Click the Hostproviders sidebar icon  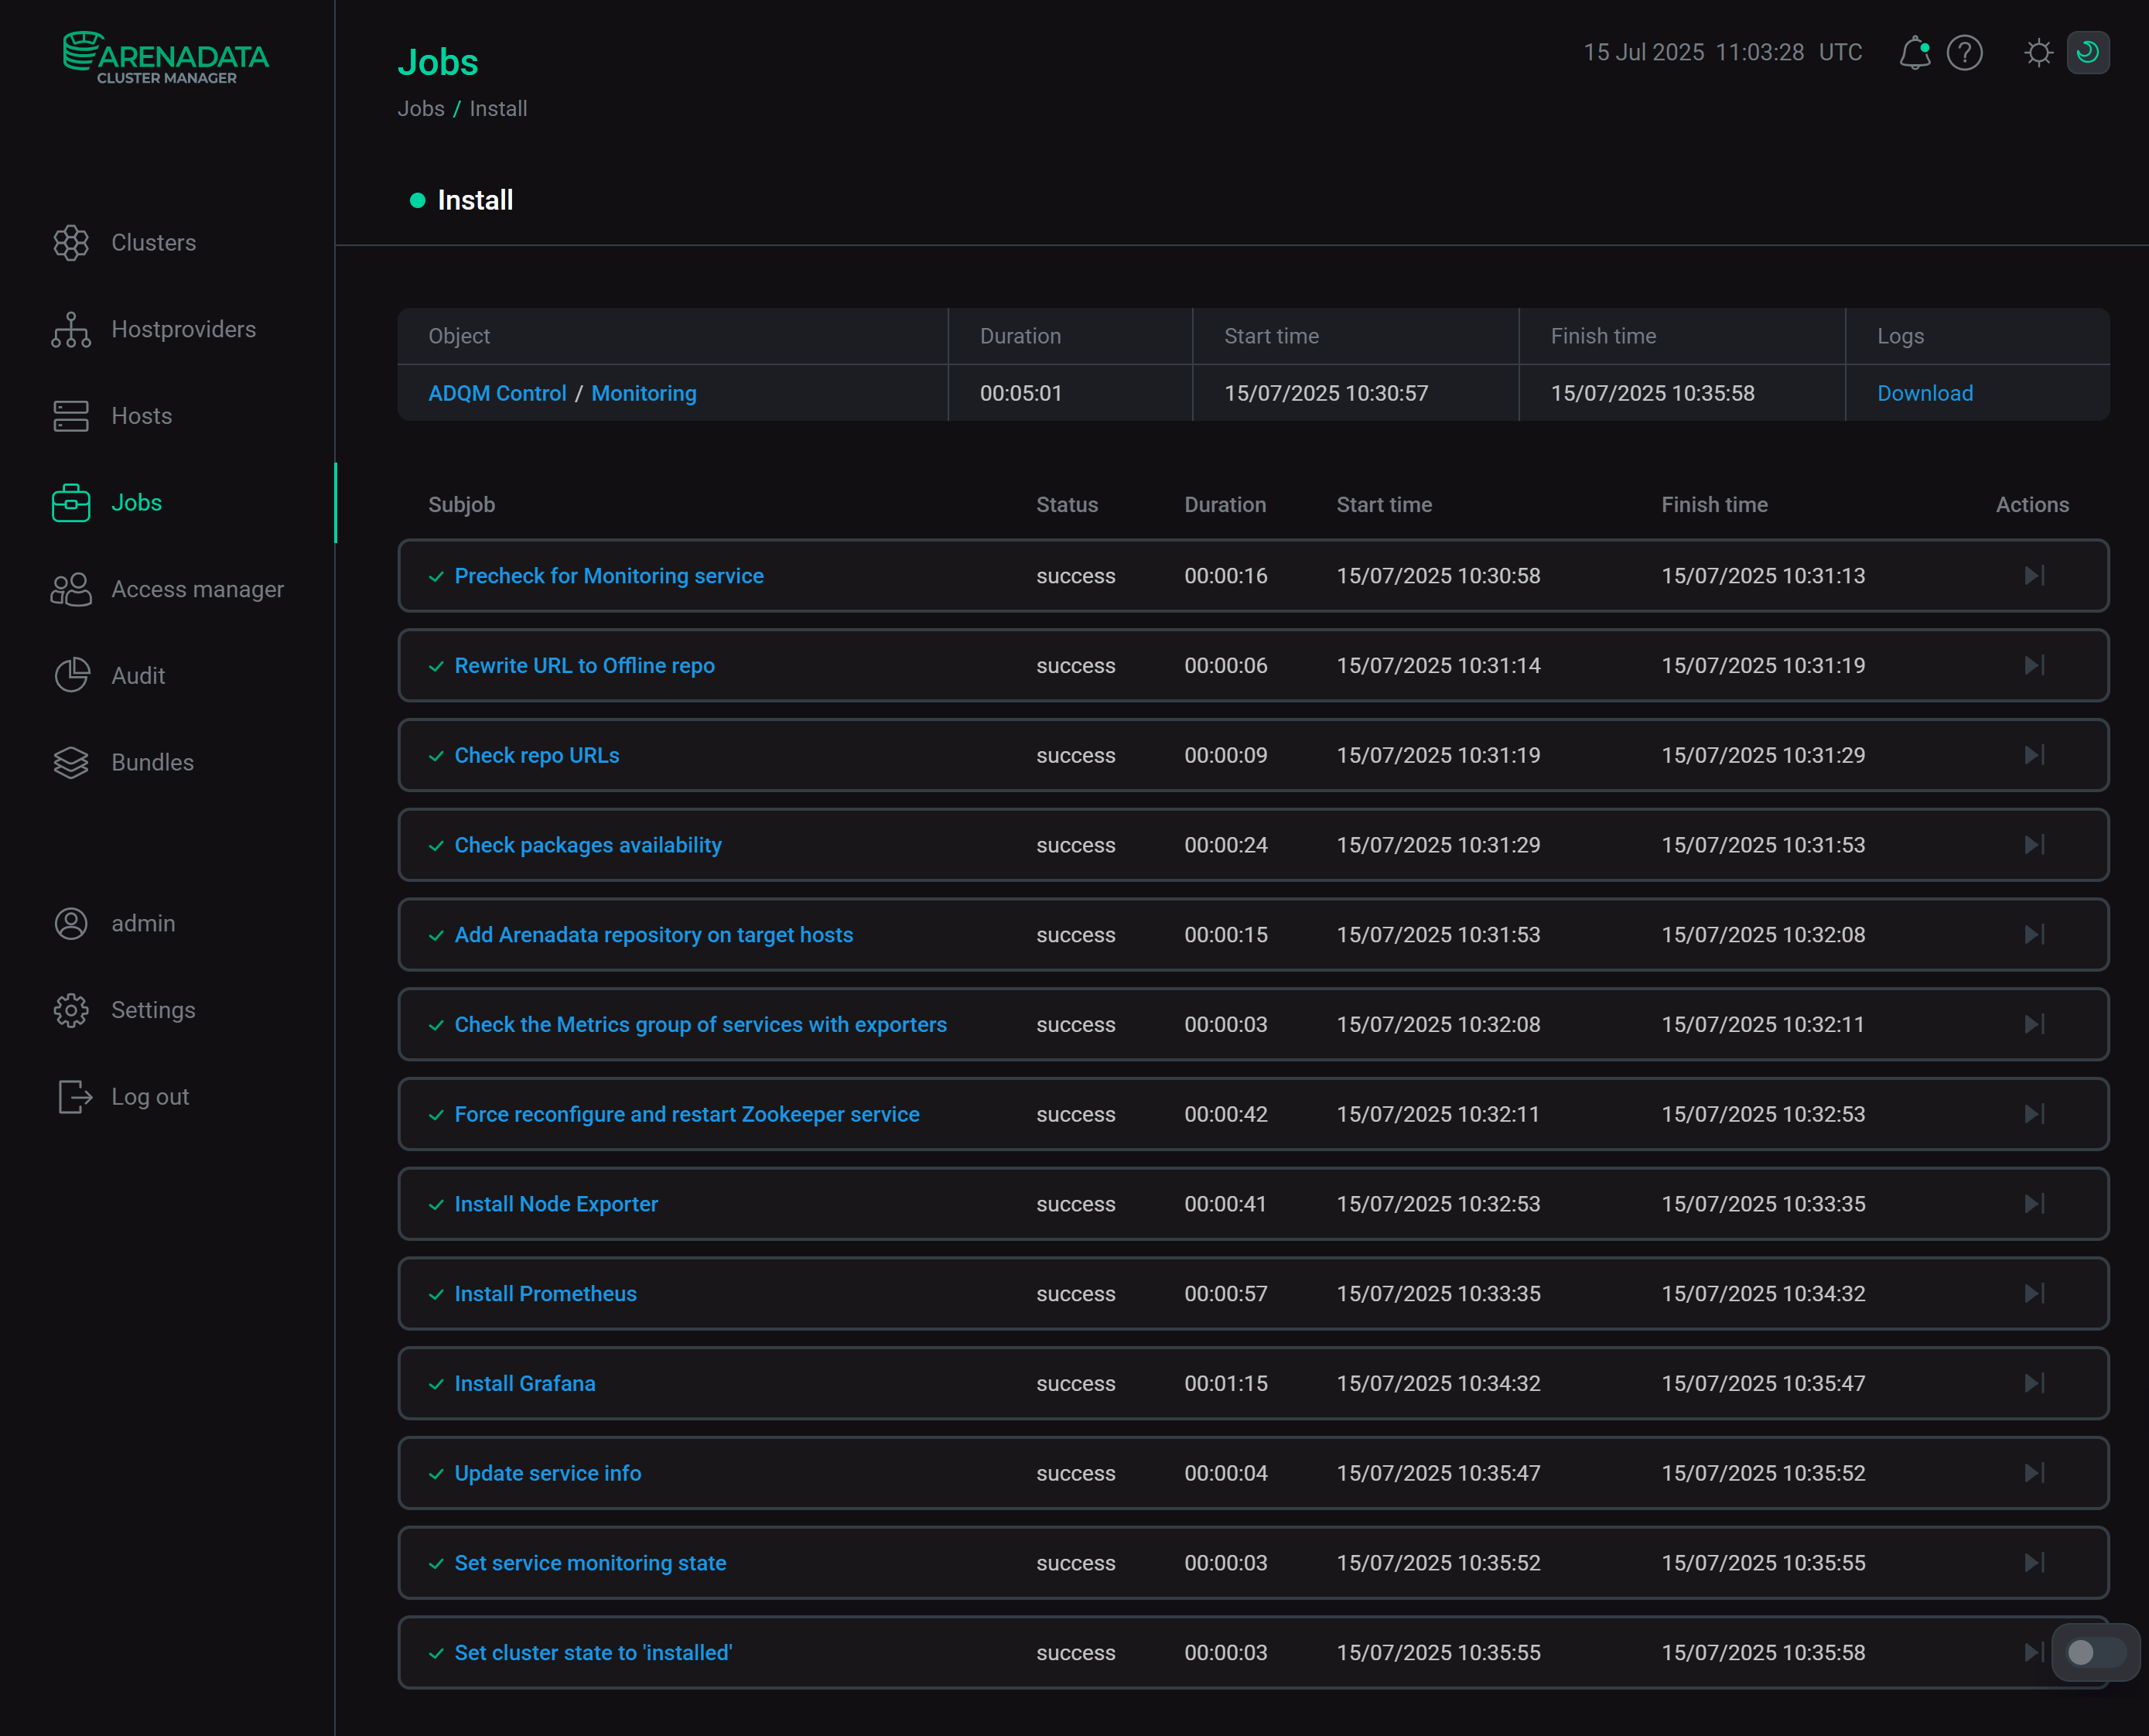(71, 329)
